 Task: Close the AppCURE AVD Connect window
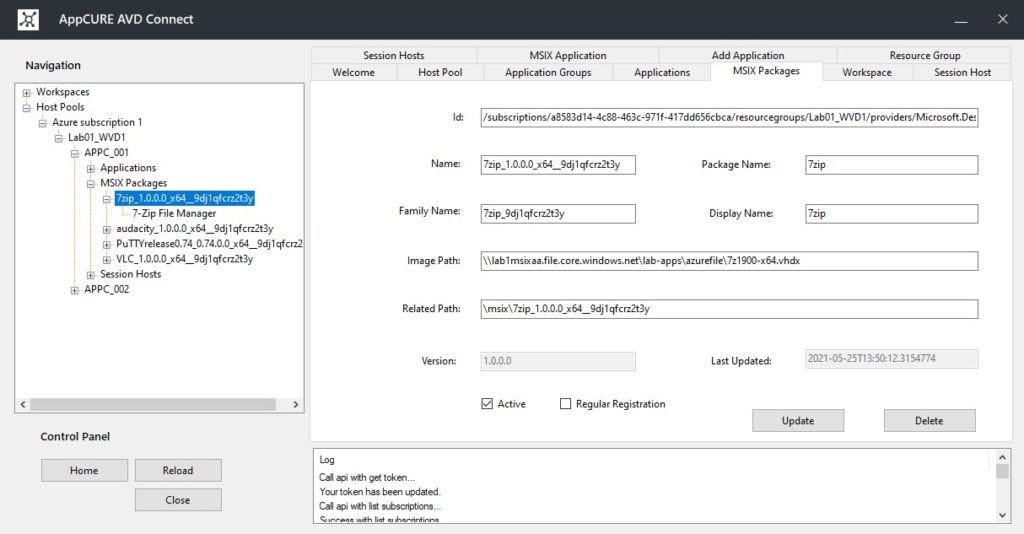[x=1002, y=20]
